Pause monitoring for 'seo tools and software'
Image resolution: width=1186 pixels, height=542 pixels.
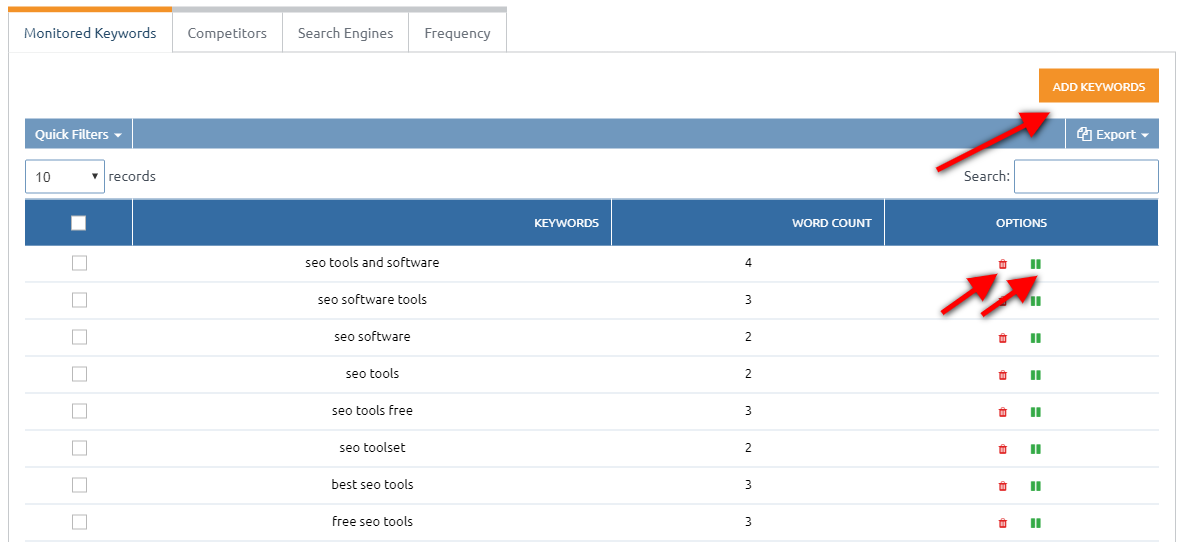1035,264
